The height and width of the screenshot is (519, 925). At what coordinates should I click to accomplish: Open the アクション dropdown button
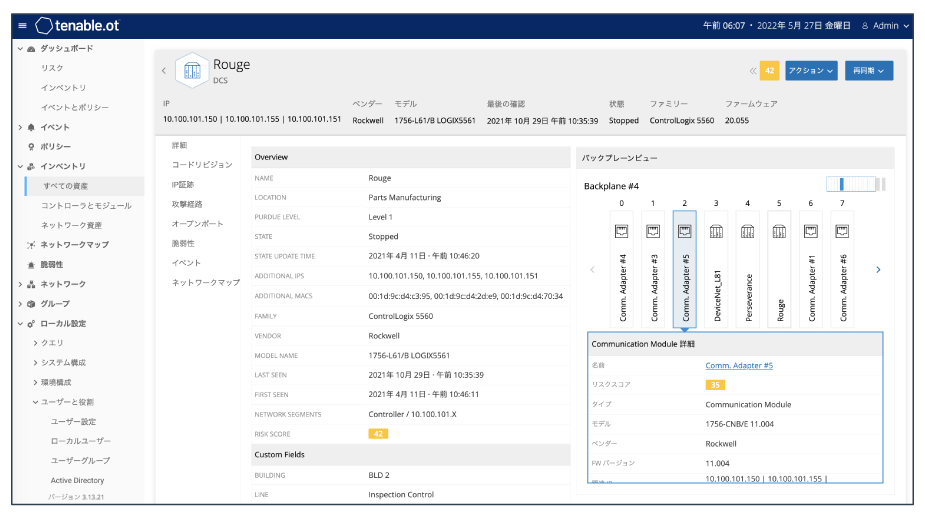(x=810, y=70)
